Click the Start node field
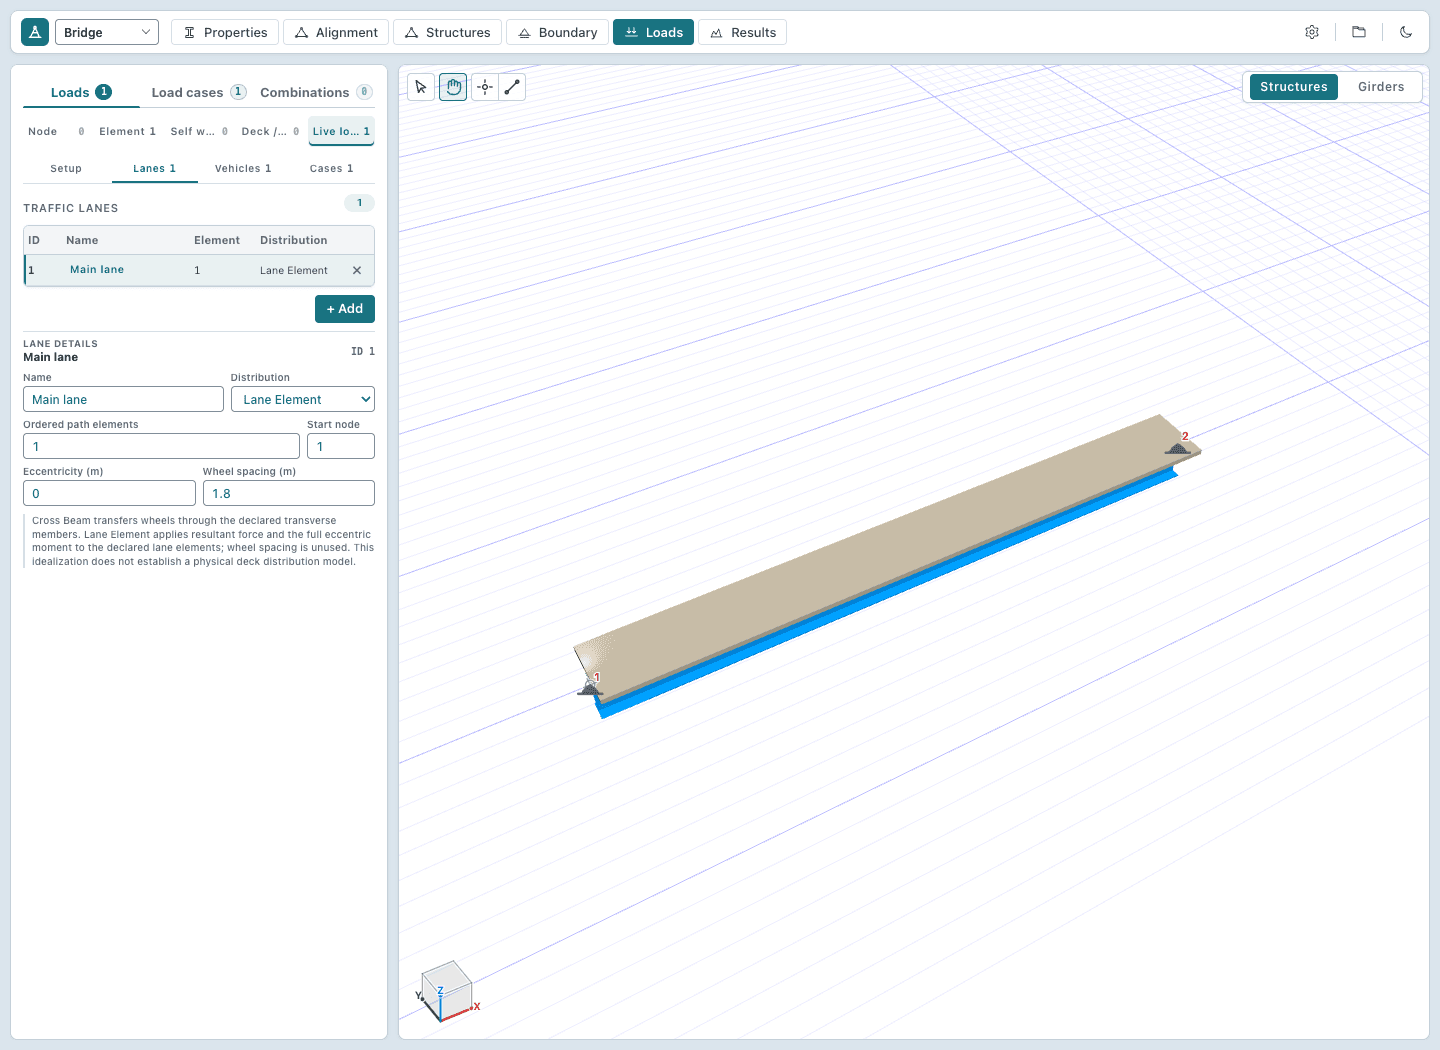The height and width of the screenshot is (1050, 1440). (x=341, y=446)
